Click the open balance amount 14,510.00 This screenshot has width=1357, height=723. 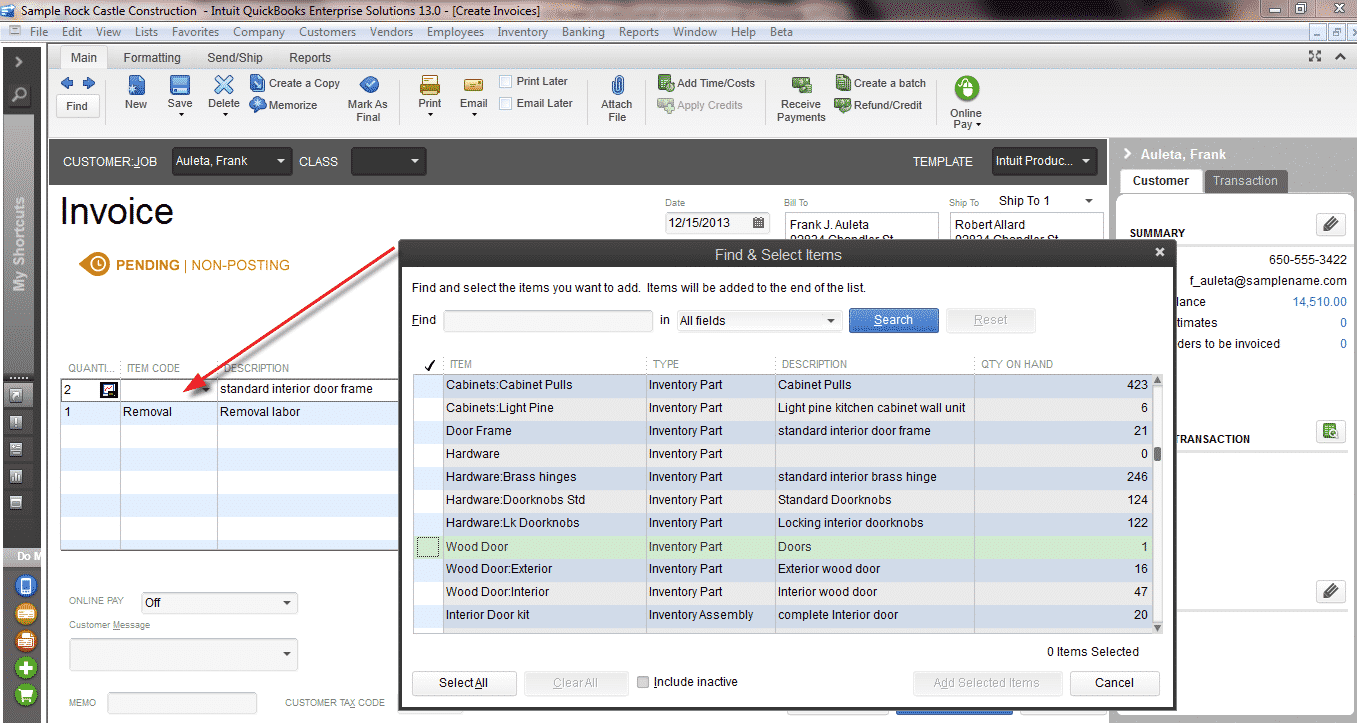1319,302
